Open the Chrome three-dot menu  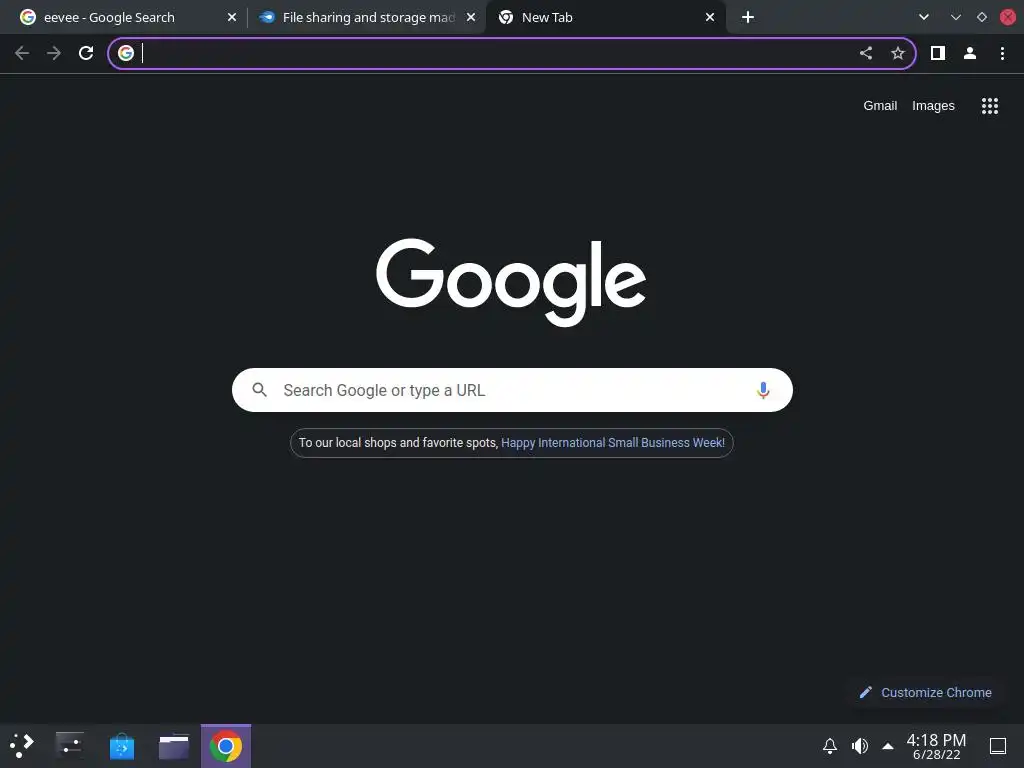point(1002,53)
